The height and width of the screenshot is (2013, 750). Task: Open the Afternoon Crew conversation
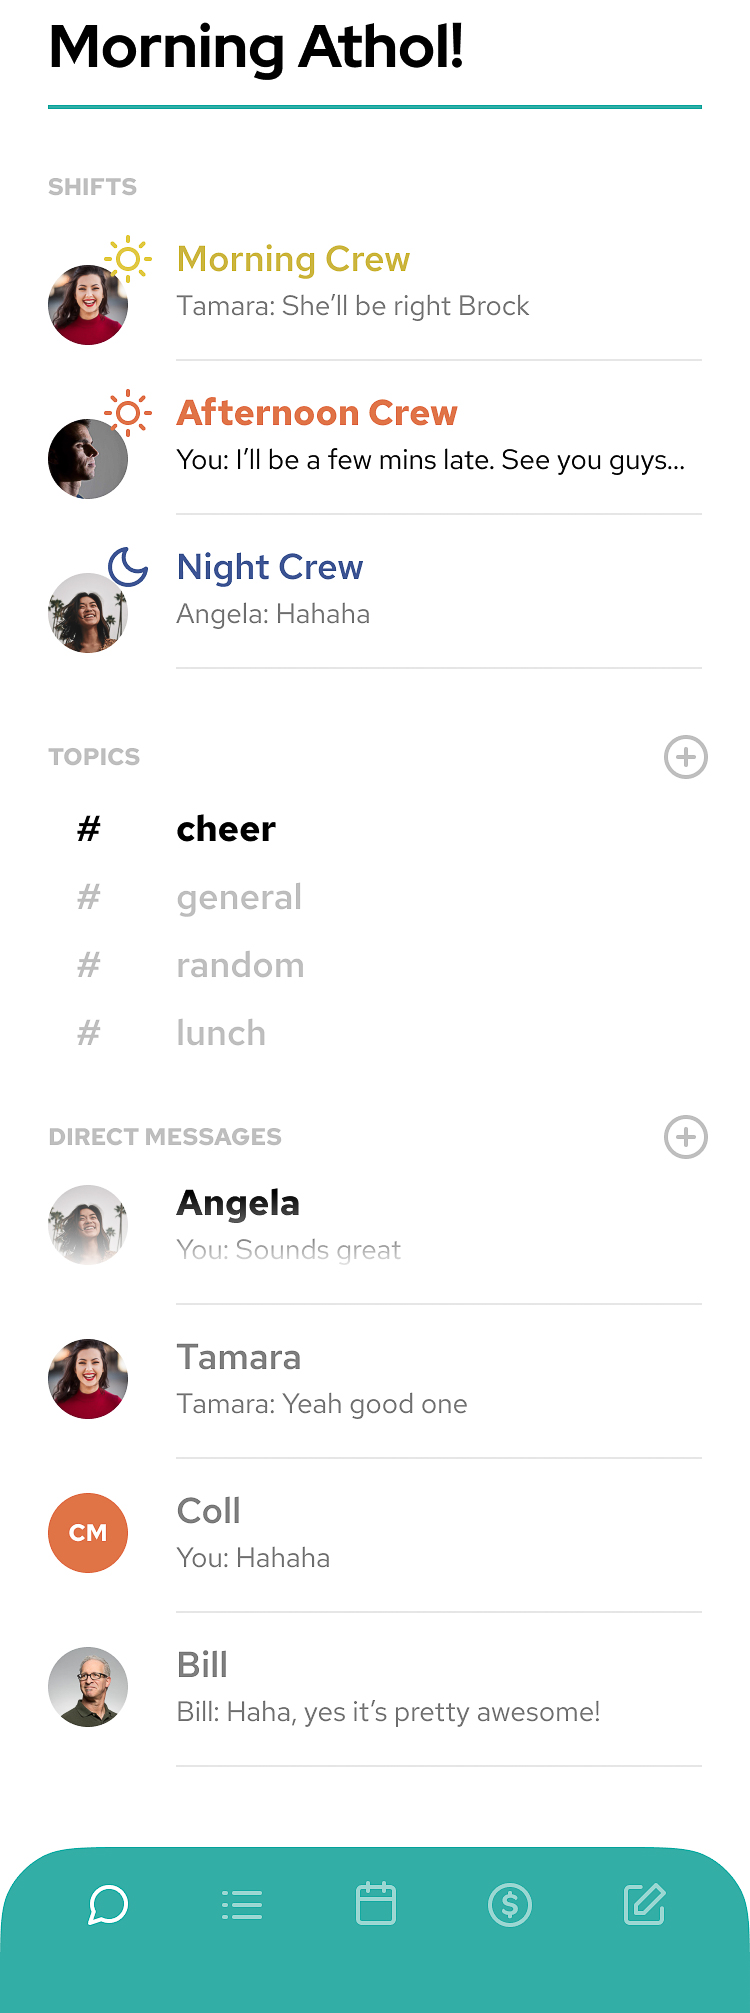click(375, 437)
